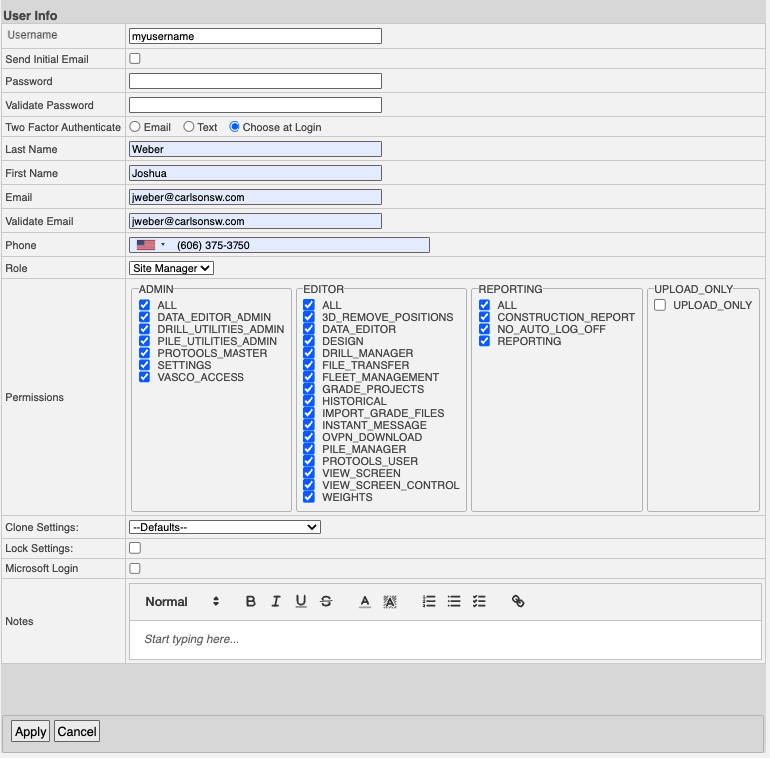Uncheck NO_AUTO_LOG_OFF permission
Viewport: 770px width, 758px height.
(x=485, y=329)
